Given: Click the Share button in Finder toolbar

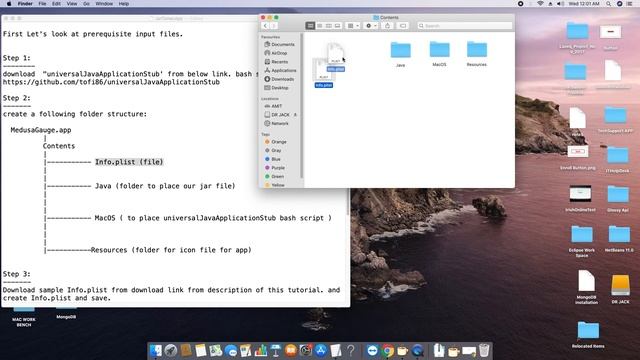Looking at the screenshot, I should (387, 26).
